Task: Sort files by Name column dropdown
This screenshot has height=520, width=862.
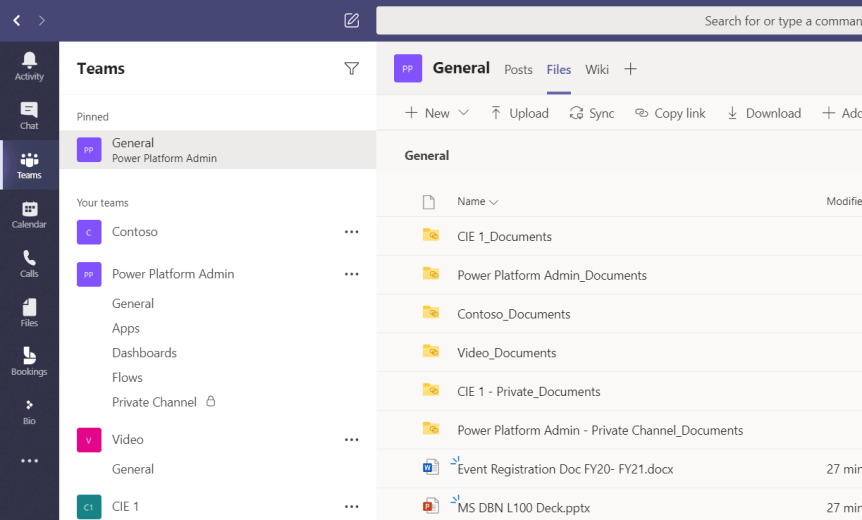Action: [x=477, y=201]
